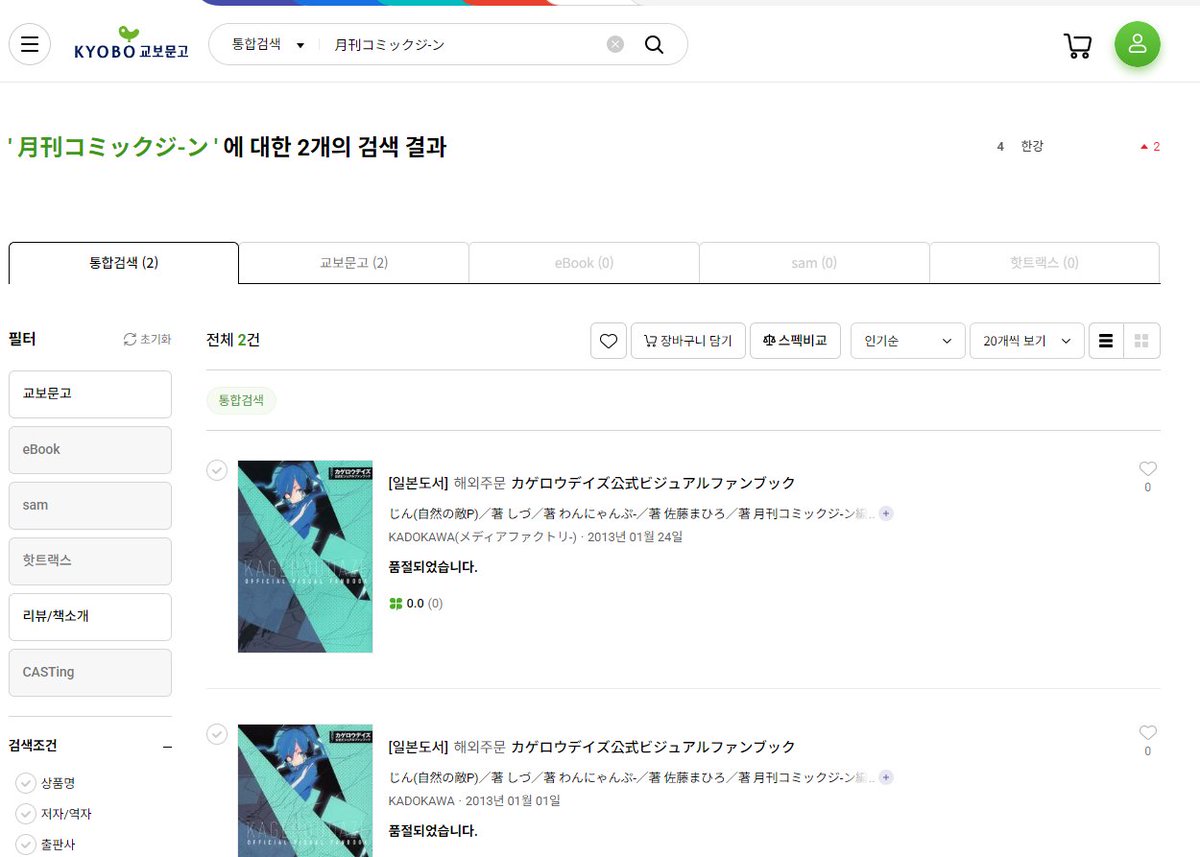Focus the search input field
Image resolution: width=1200 pixels, height=857 pixels.
coord(465,44)
